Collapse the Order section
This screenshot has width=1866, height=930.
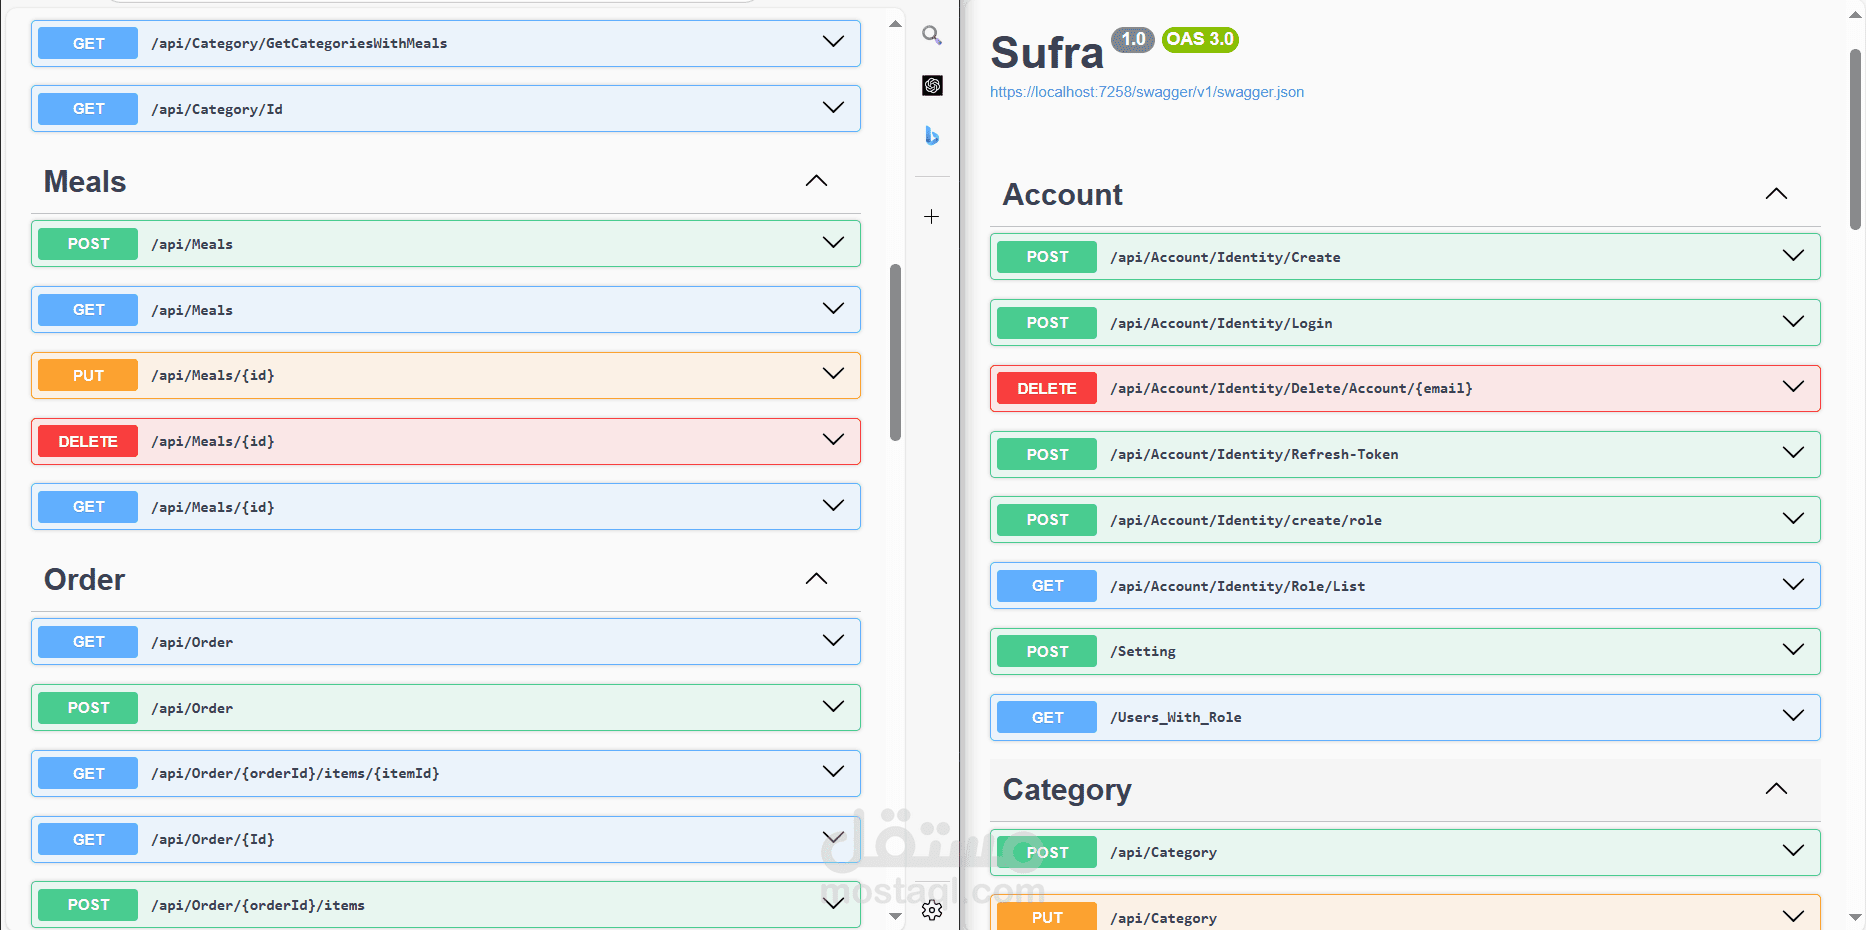[816, 579]
